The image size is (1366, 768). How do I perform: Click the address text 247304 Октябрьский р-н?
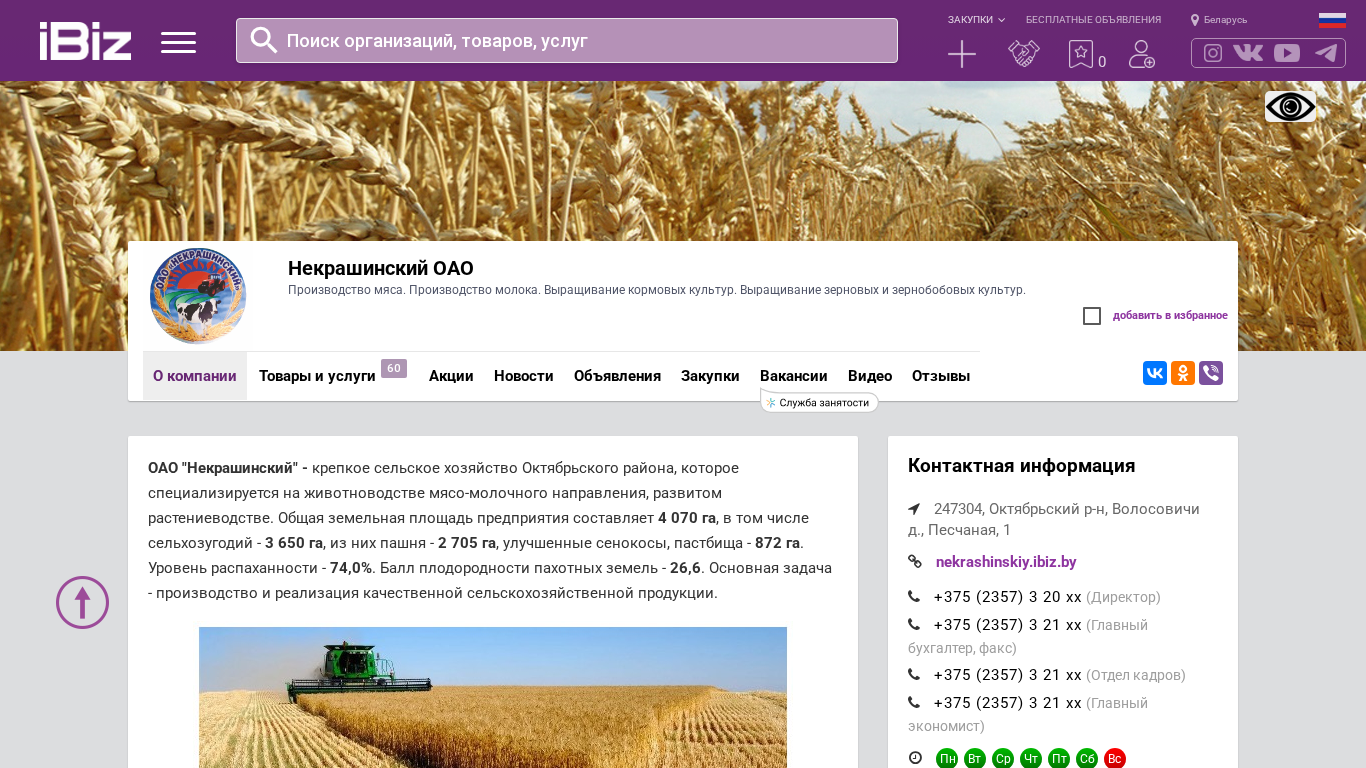1054,519
